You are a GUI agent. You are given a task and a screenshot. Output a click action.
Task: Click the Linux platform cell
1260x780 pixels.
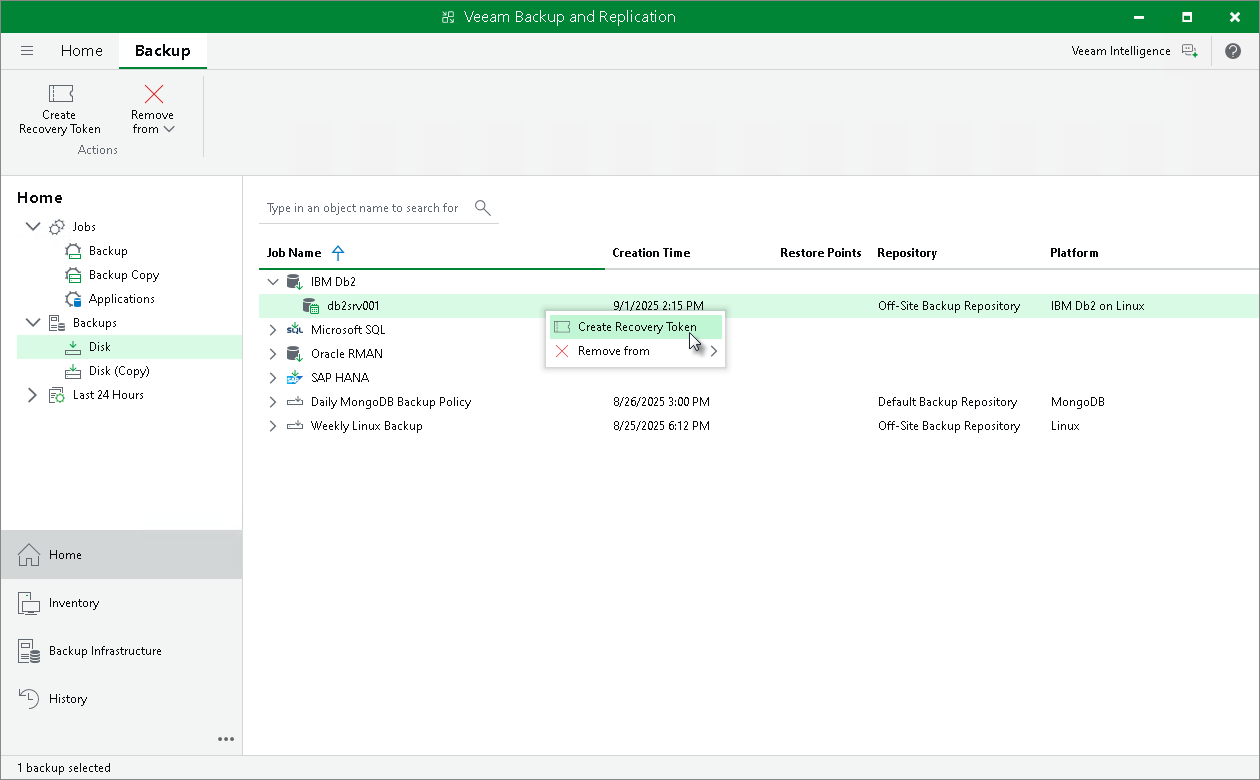click(x=1065, y=426)
